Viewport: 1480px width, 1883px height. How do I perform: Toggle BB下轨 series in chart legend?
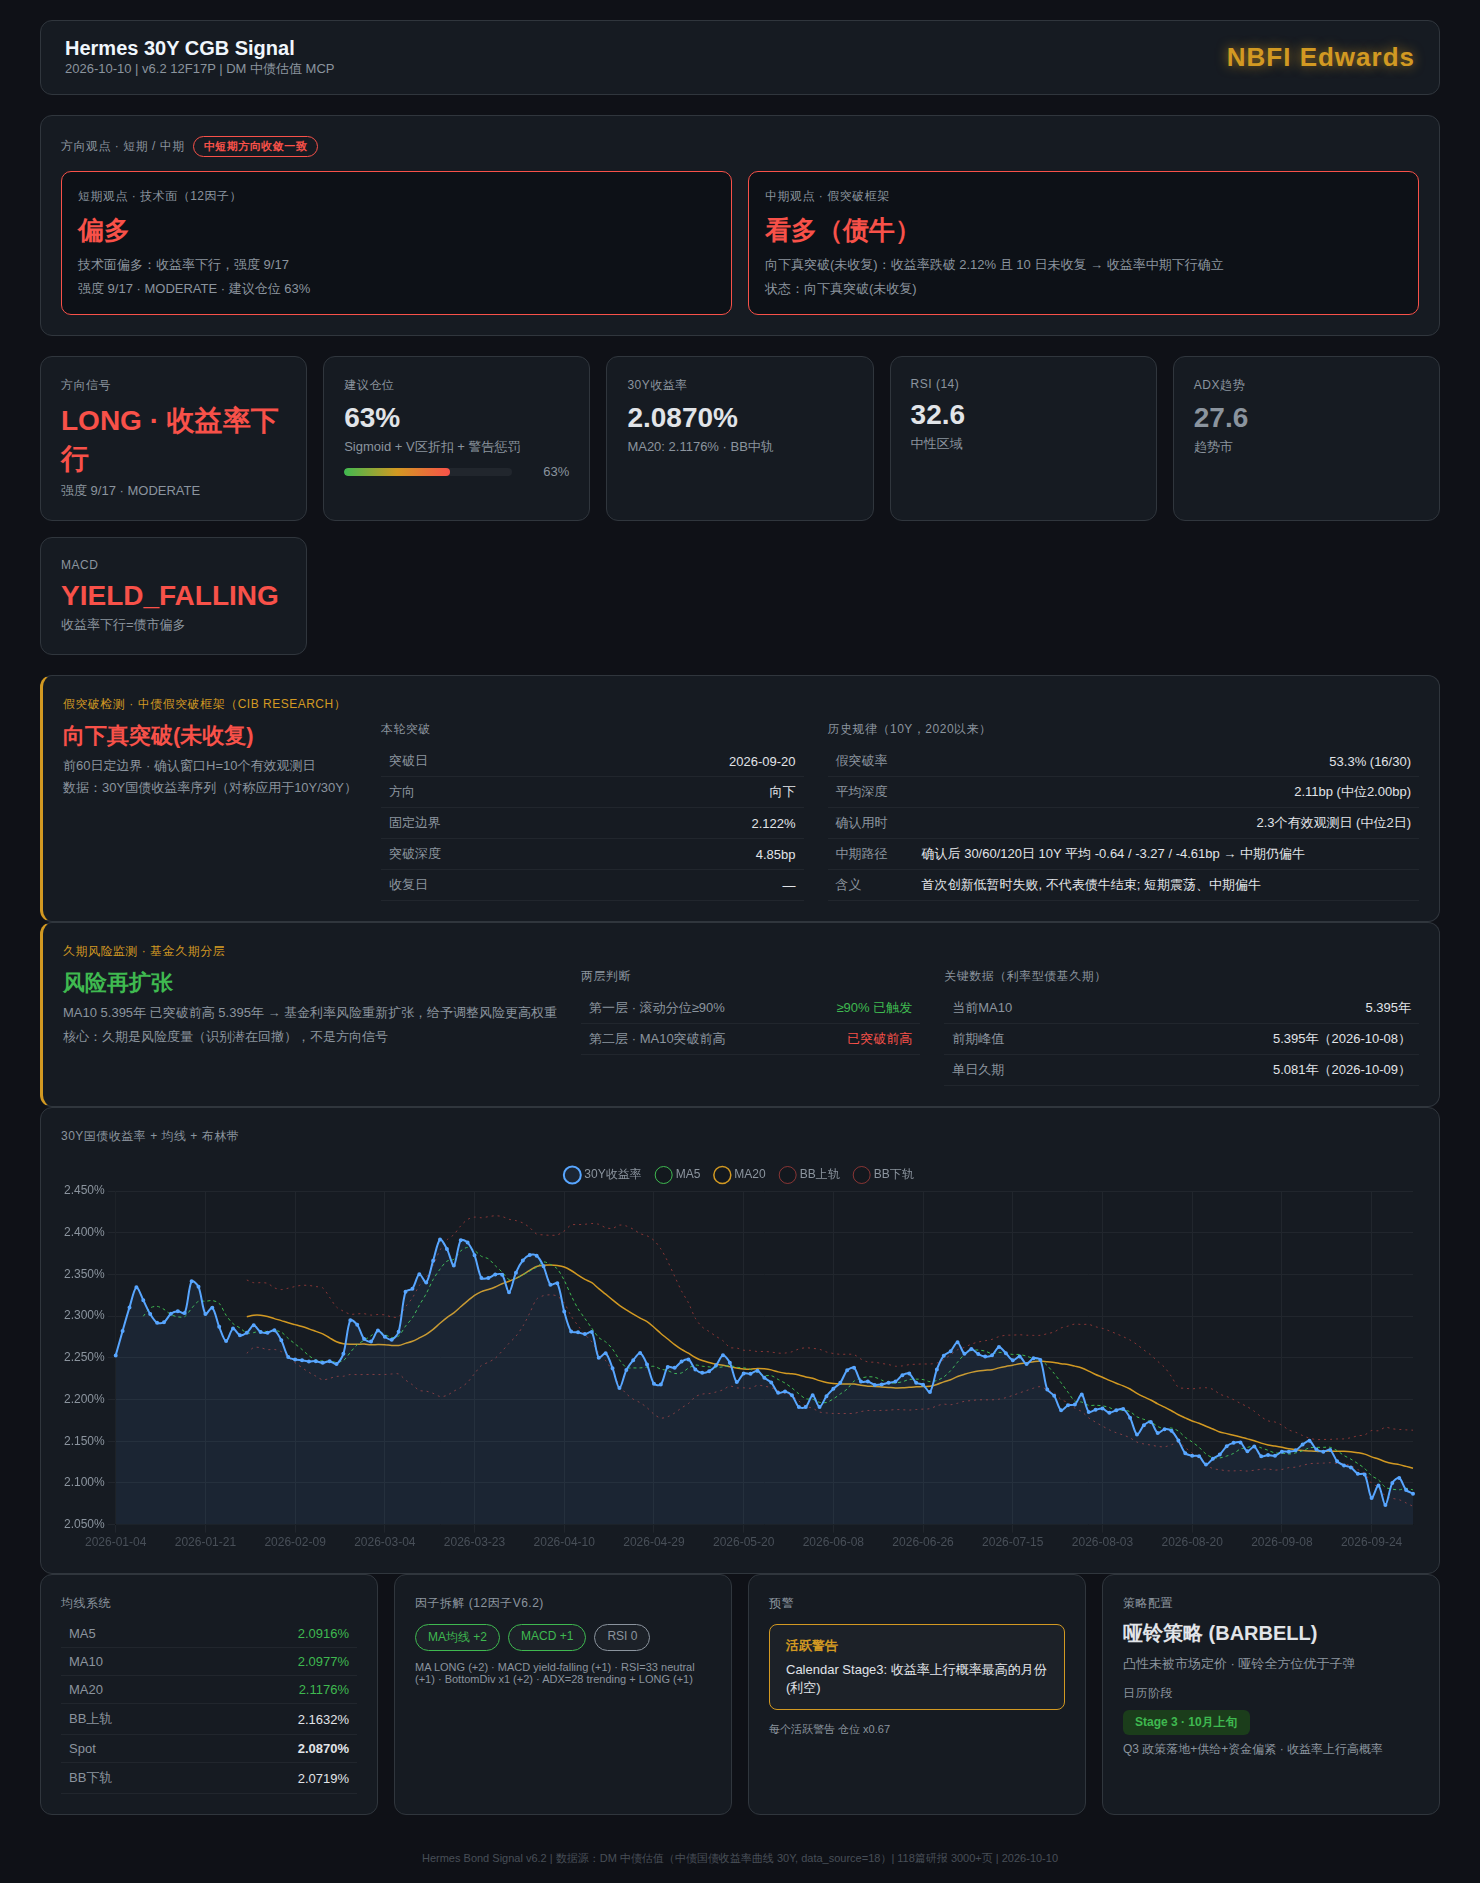(883, 1174)
